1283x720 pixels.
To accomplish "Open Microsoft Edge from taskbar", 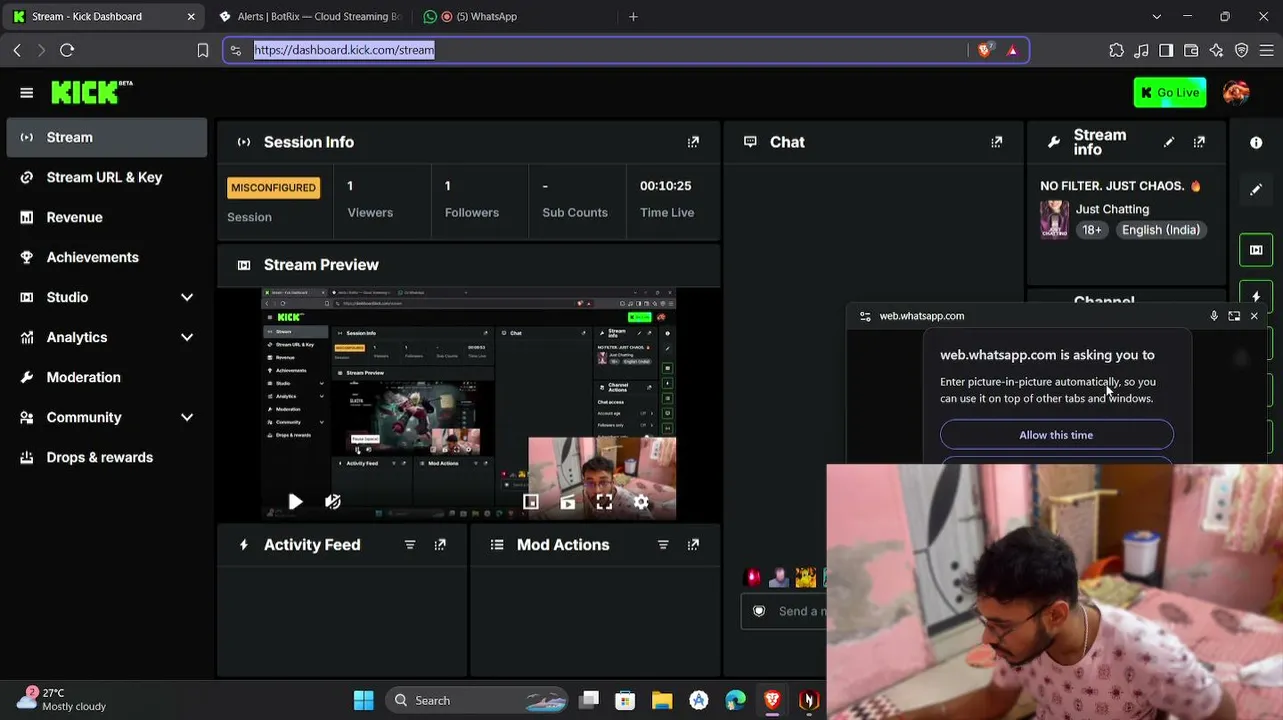I will (735, 700).
